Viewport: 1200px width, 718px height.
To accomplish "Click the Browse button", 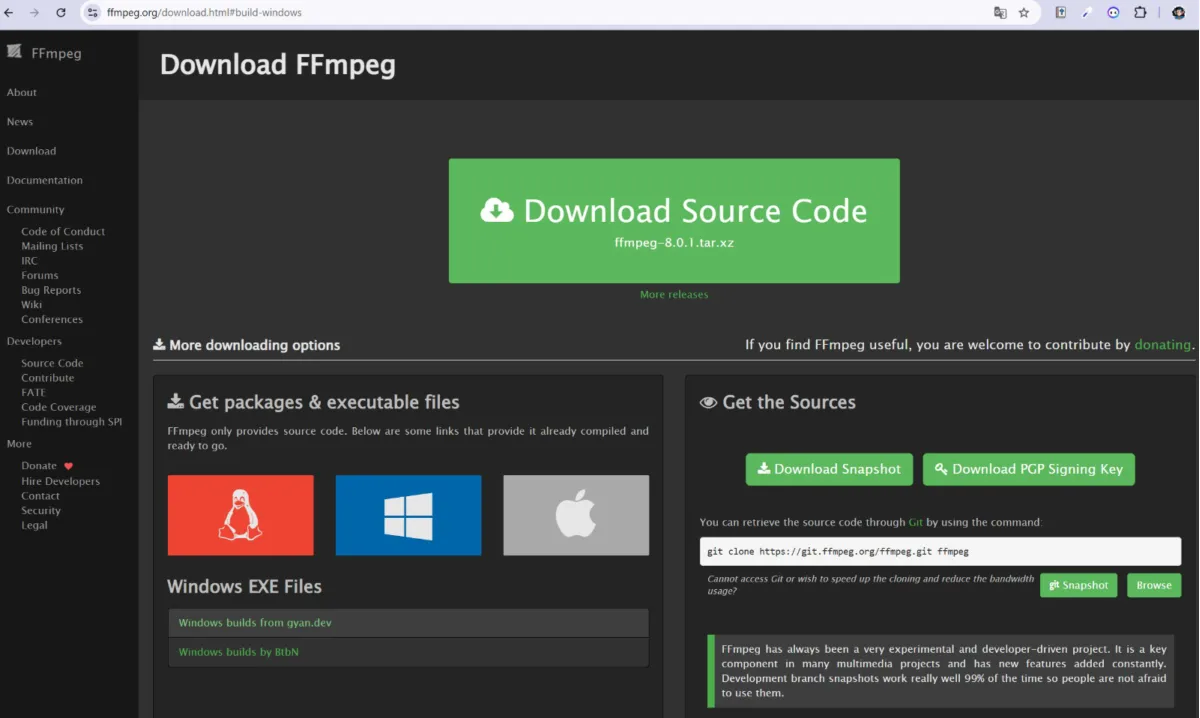I will coord(1154,585).
